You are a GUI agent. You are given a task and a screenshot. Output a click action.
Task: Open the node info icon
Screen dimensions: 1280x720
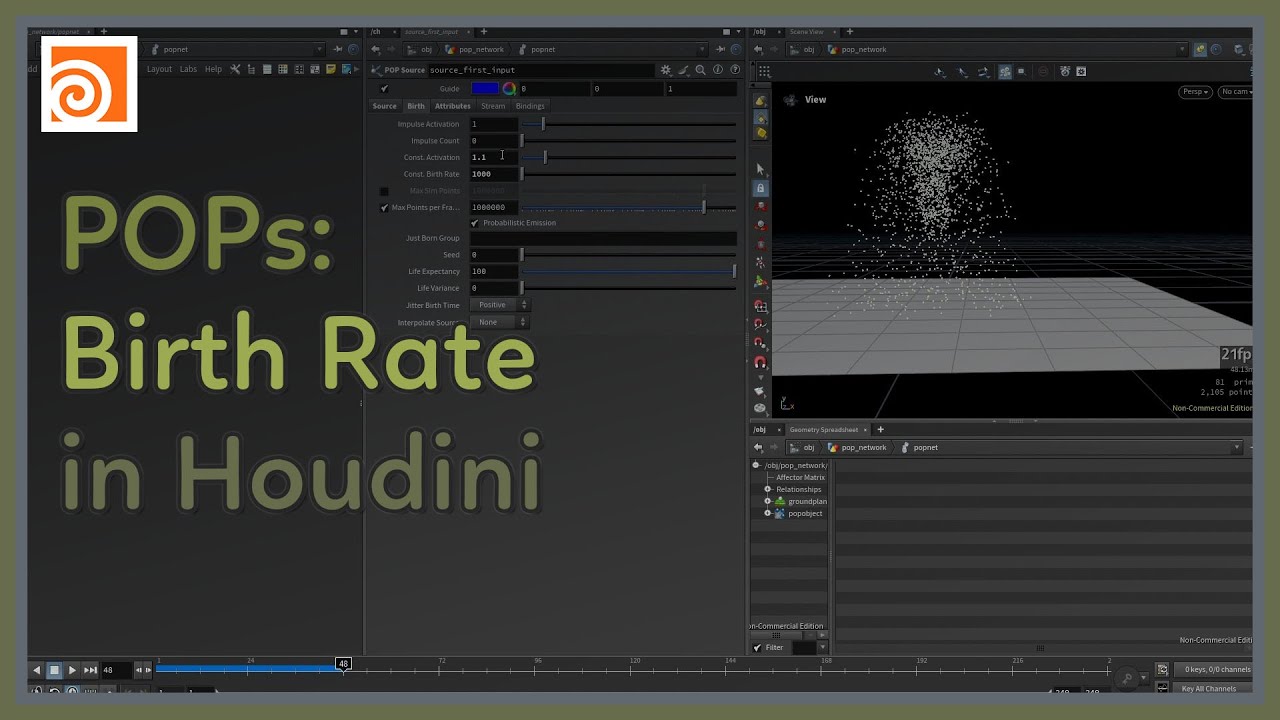pos(718,70)
